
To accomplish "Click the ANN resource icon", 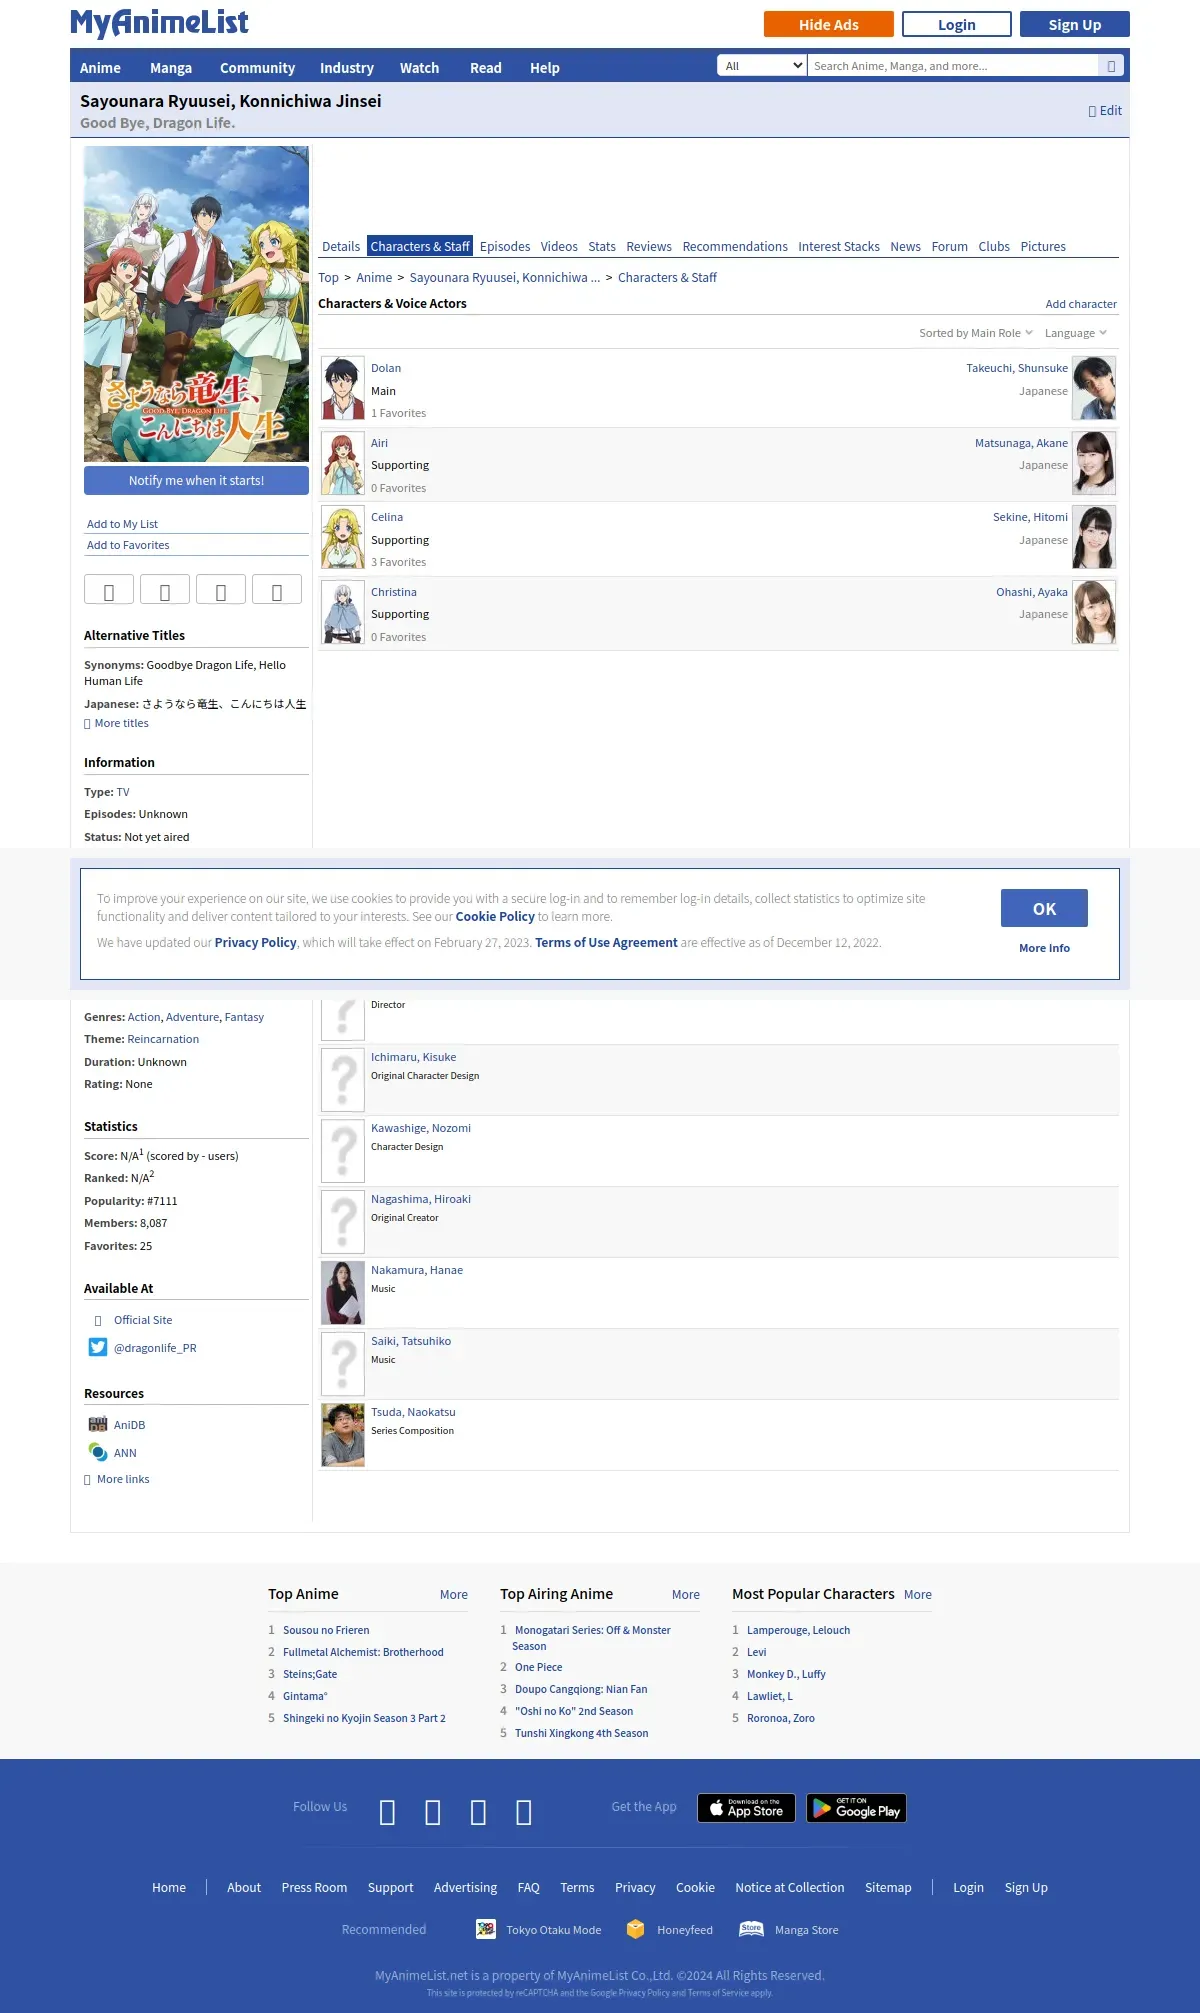I will click(x=98, y=1452).
